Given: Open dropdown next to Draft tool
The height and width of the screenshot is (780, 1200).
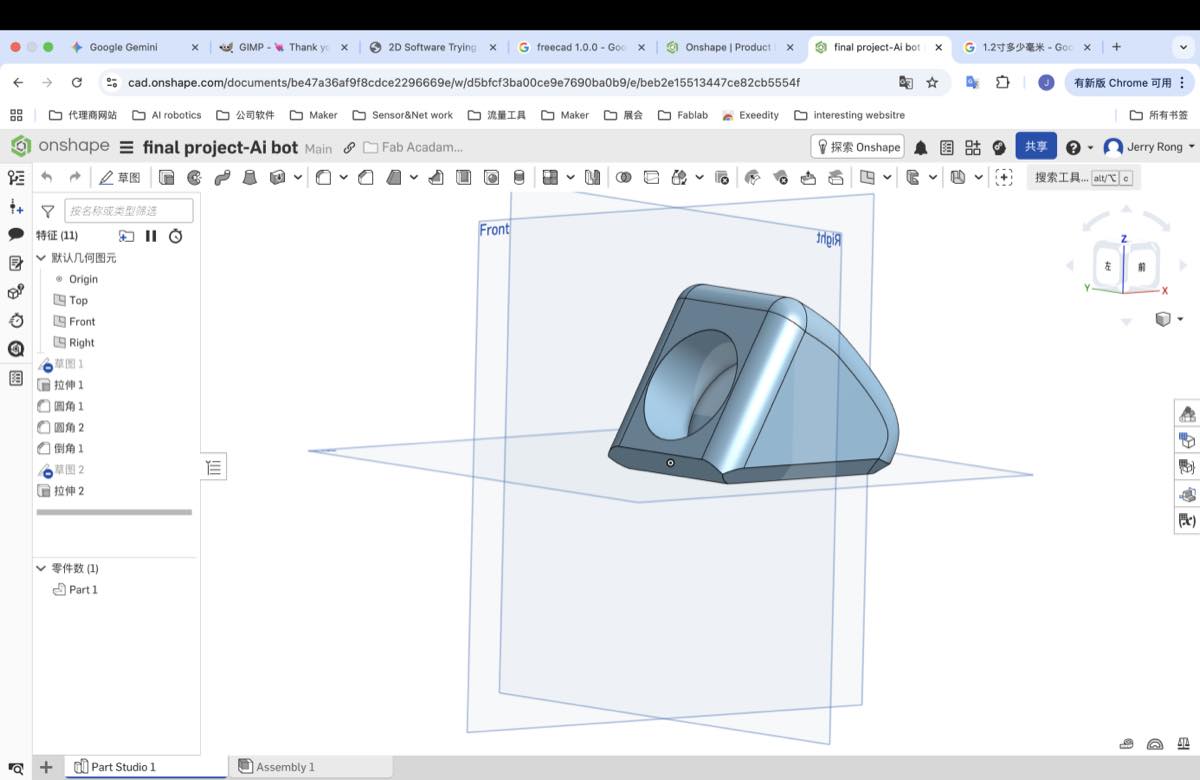Looking at the screenshot, I should [x=414, y=178].
